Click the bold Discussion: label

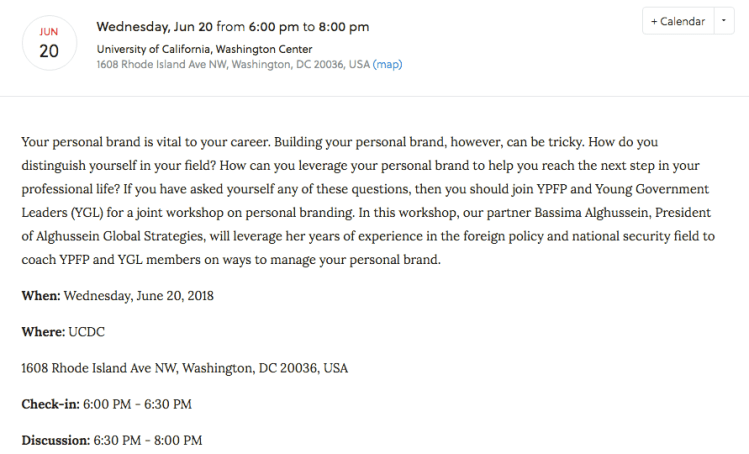(56, 440)
